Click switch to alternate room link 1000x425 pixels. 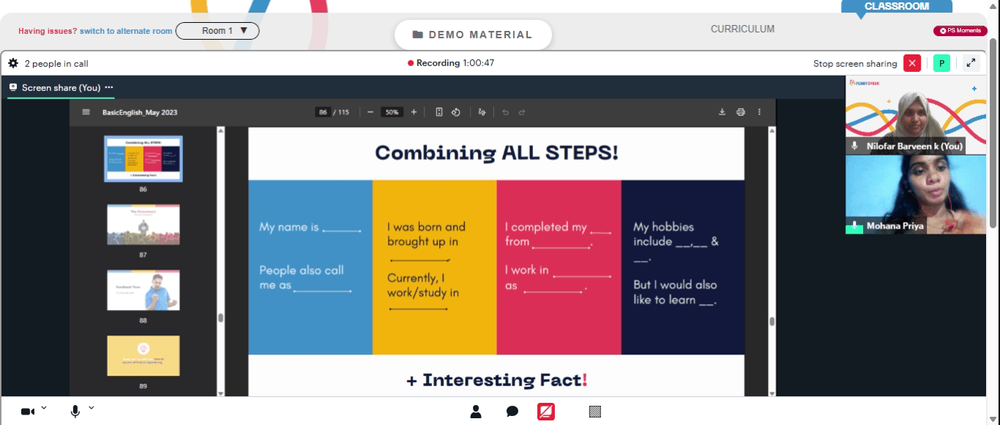coord(126,31)
